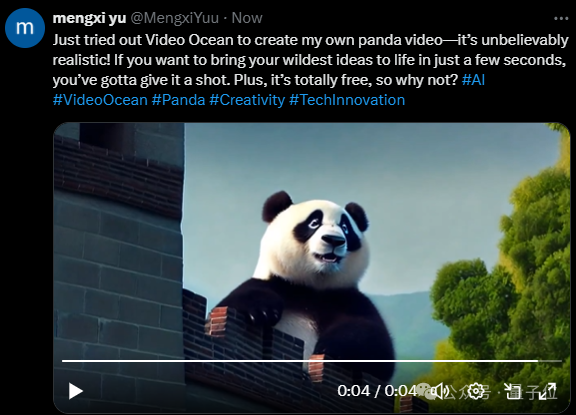This screenshot has width=576, height=415.
Task: Mute the video with the speaker icon
Action: click(x=439, y=391)
